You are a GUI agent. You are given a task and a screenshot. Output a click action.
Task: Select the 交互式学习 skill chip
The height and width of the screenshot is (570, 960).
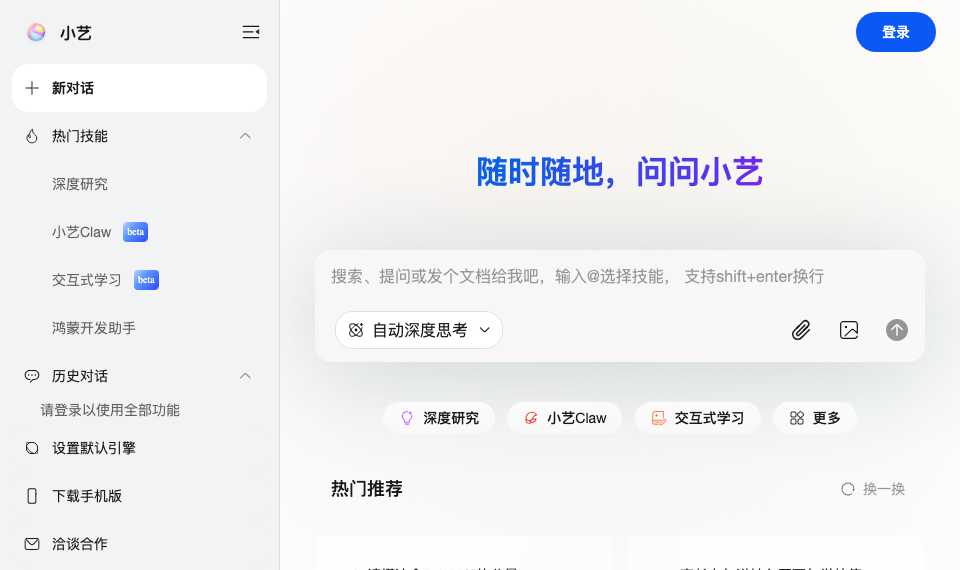(x=697, y=418)
